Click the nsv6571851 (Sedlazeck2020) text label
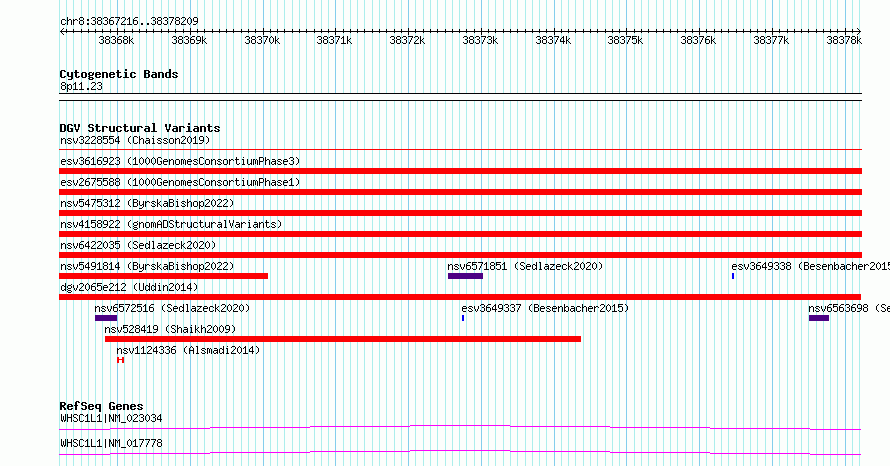The height and width of the screenshot is (466, 890). tap(525, 266)
